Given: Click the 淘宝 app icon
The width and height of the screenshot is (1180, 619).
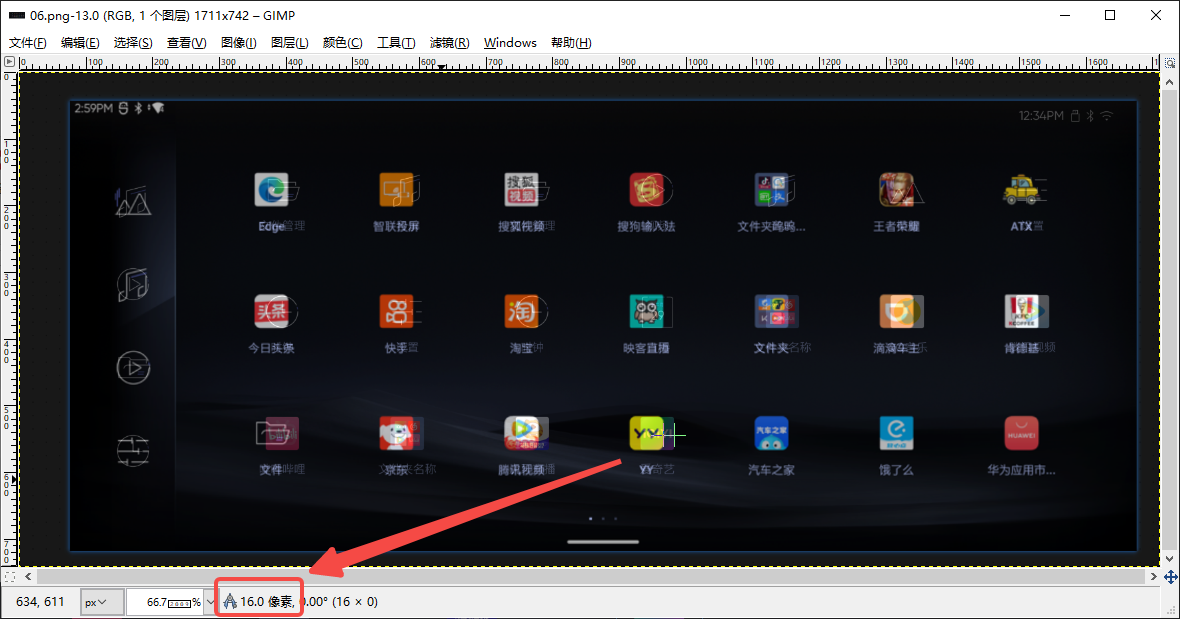Looking at the screenshot, I should pos(522,311).
